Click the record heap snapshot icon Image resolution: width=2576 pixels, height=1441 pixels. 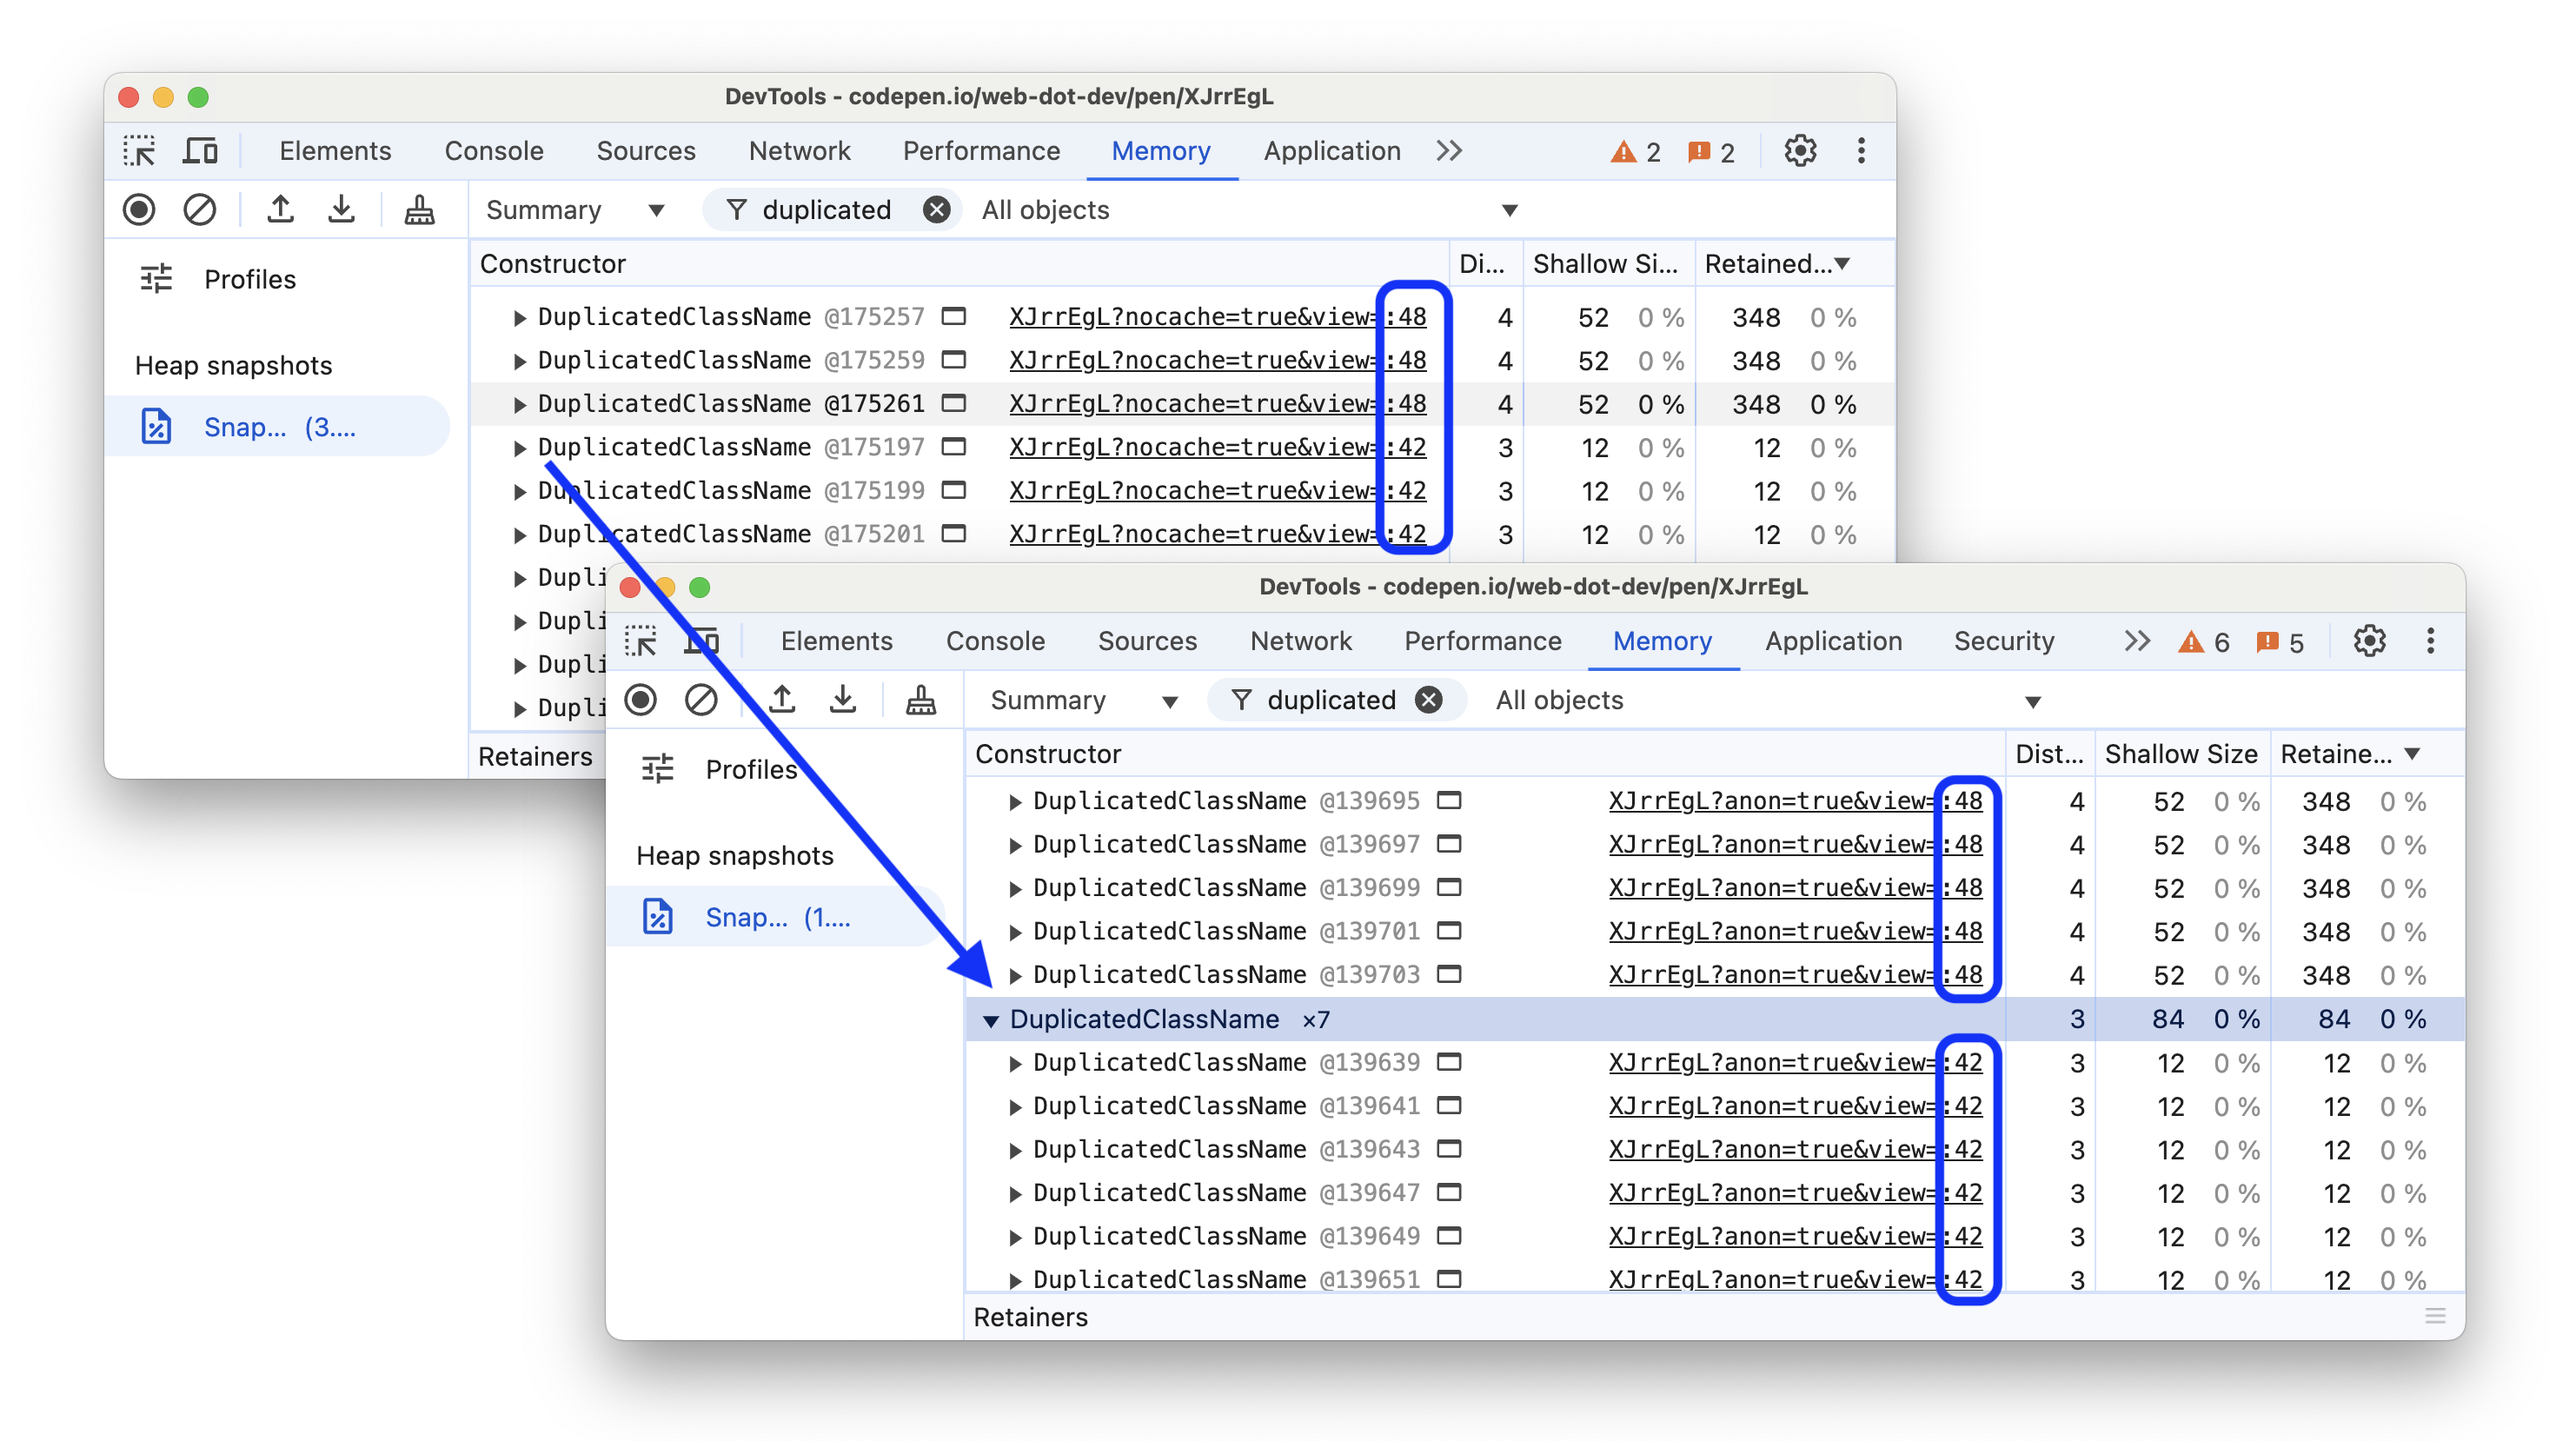coord(142,210)
